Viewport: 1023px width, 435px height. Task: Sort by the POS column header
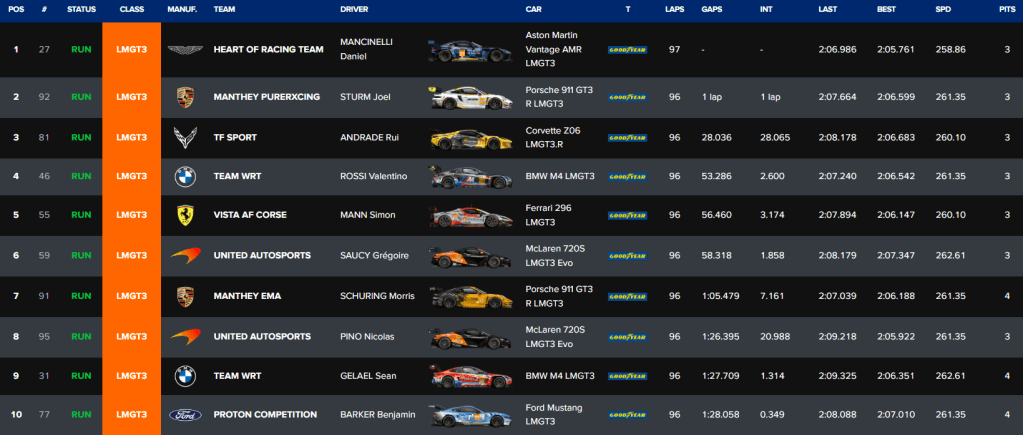click(x=16, y=10)
